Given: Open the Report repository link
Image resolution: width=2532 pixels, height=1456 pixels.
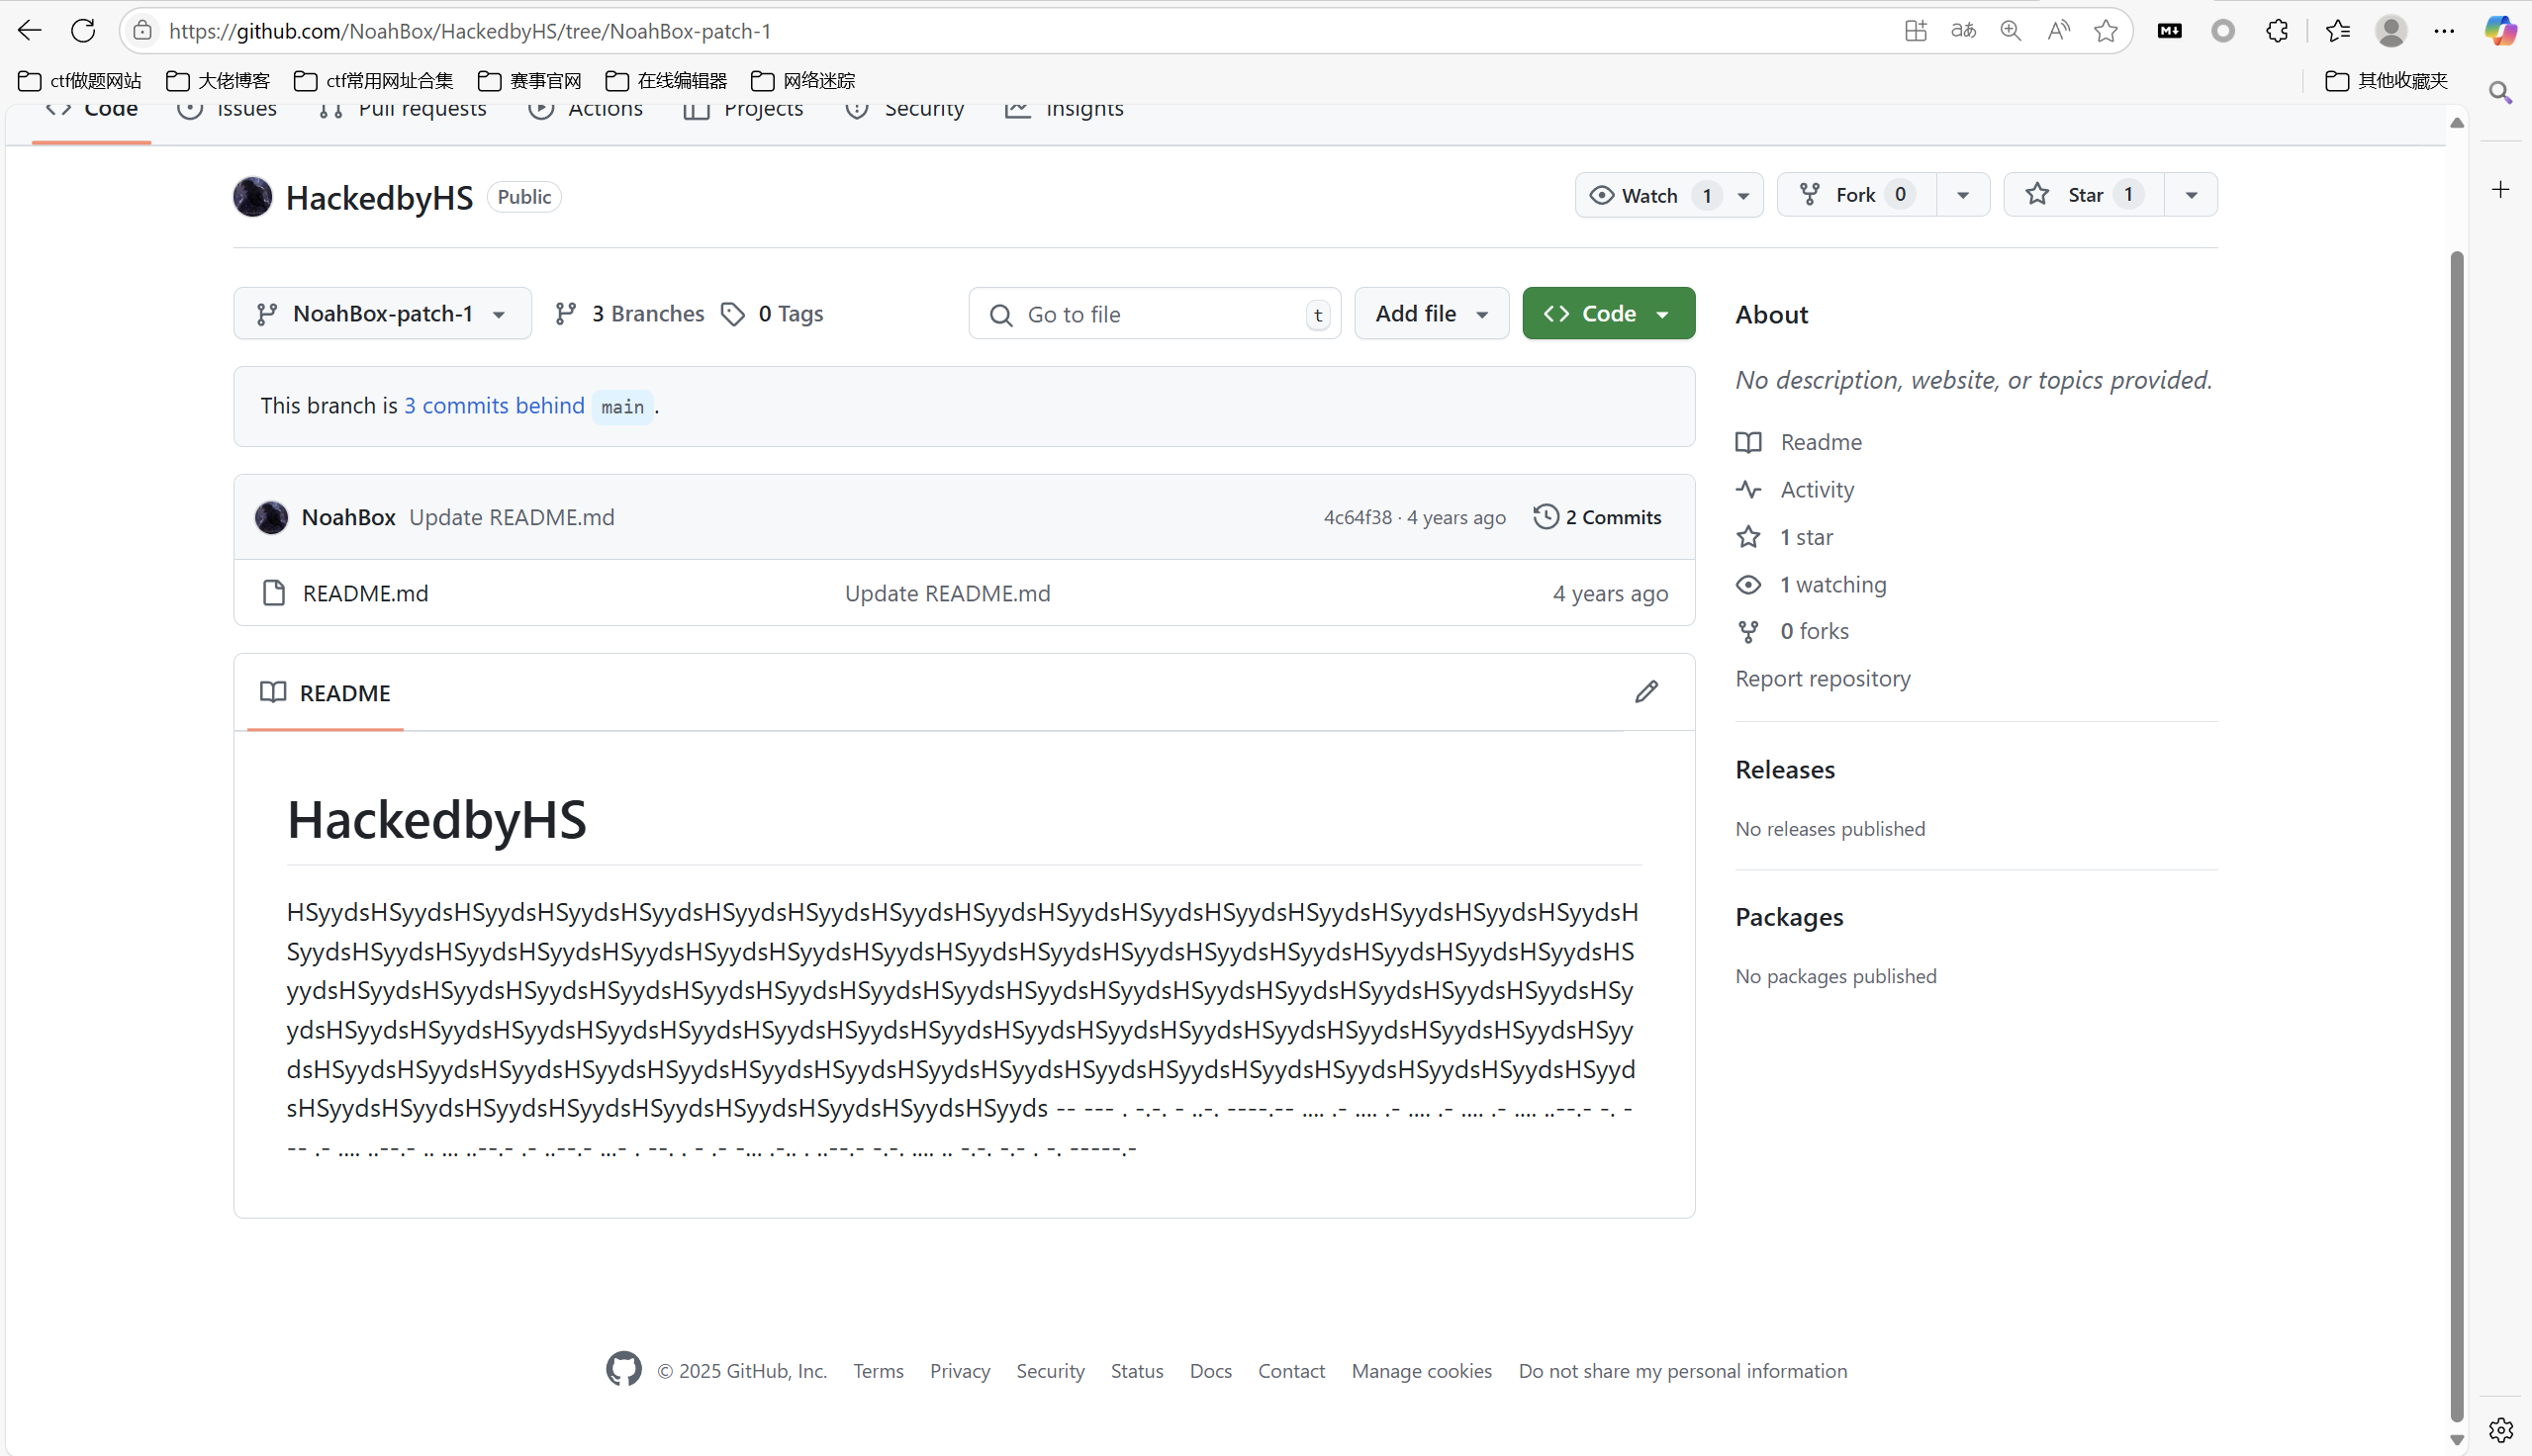Looking at the screenshot, I should [1822, 678].
